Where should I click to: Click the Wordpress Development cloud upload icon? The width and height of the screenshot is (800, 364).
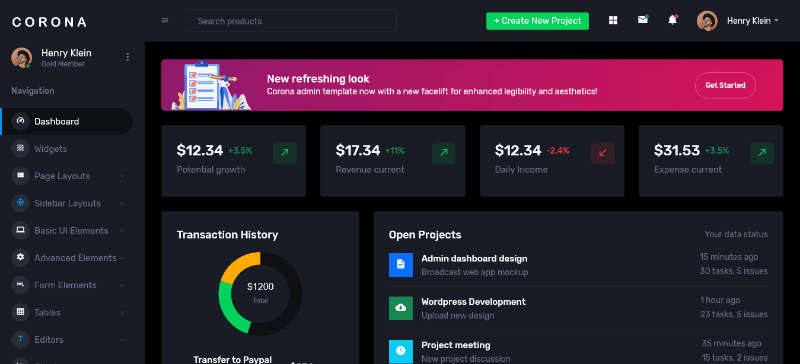(x=401, y=308)
